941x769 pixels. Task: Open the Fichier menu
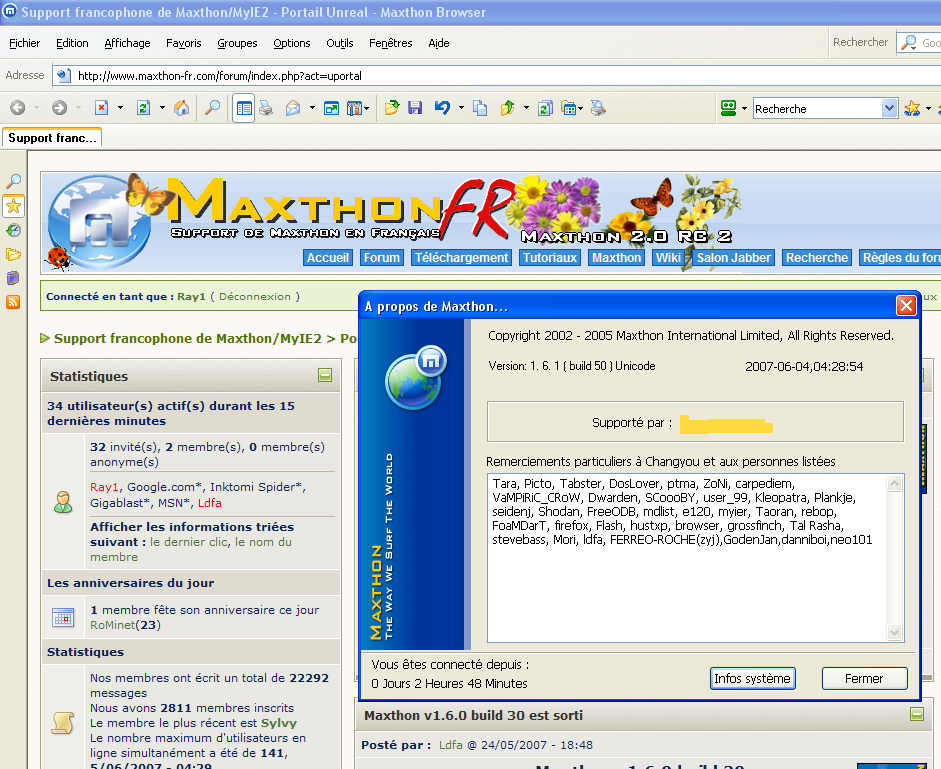25,43
